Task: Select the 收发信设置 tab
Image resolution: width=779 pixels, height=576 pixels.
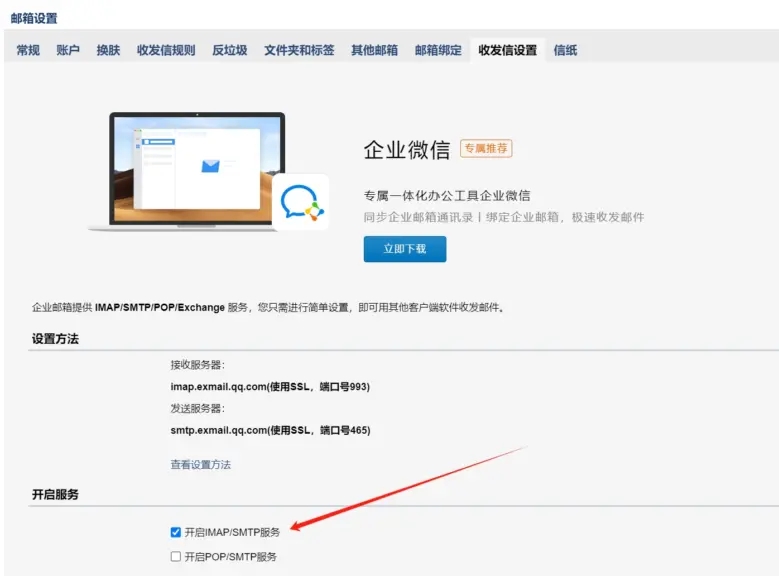Action: coord(508,50)
